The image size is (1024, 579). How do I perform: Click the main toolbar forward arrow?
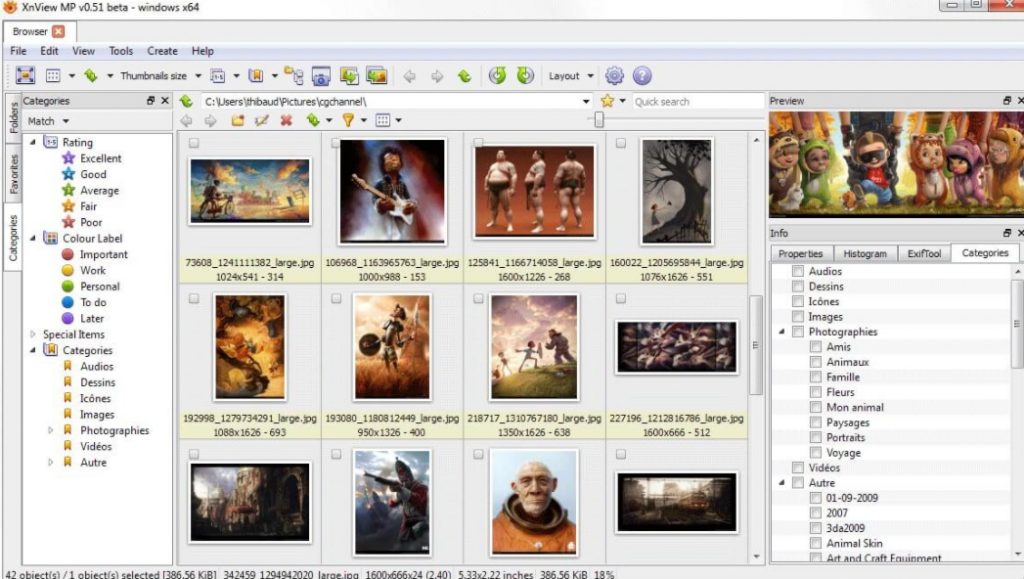pos(437,76)
